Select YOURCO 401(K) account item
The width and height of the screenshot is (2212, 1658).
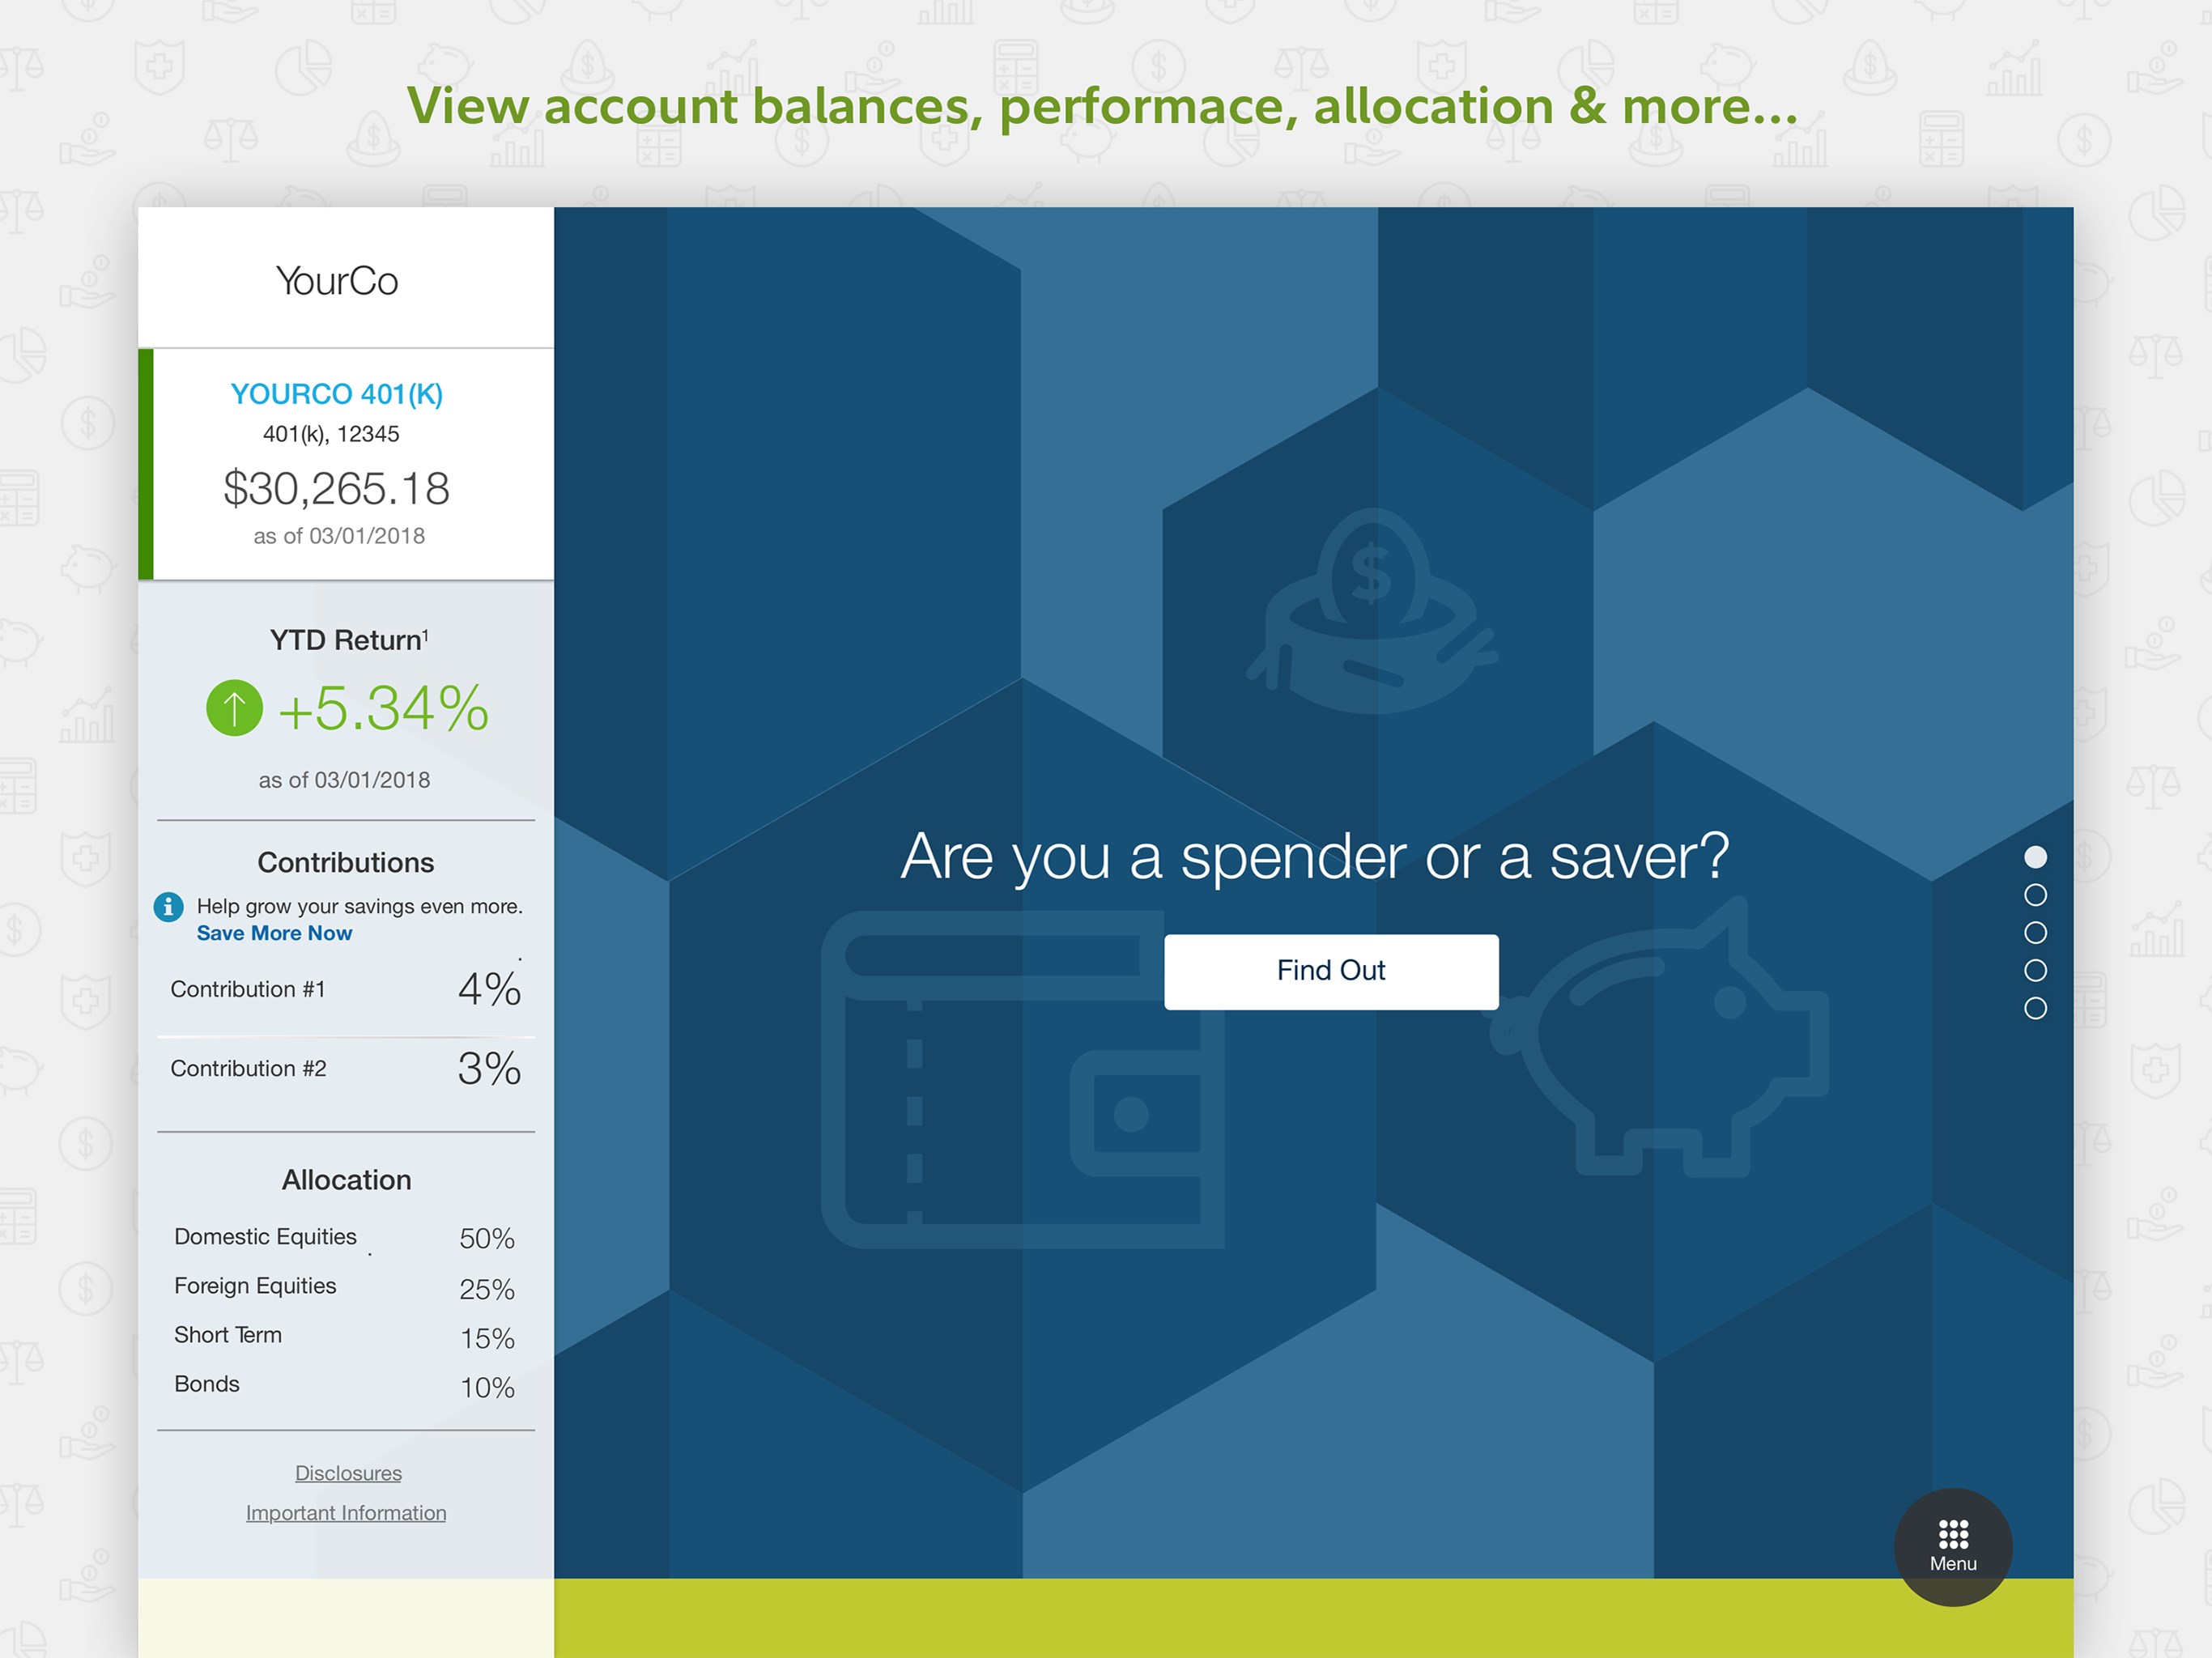342,392
